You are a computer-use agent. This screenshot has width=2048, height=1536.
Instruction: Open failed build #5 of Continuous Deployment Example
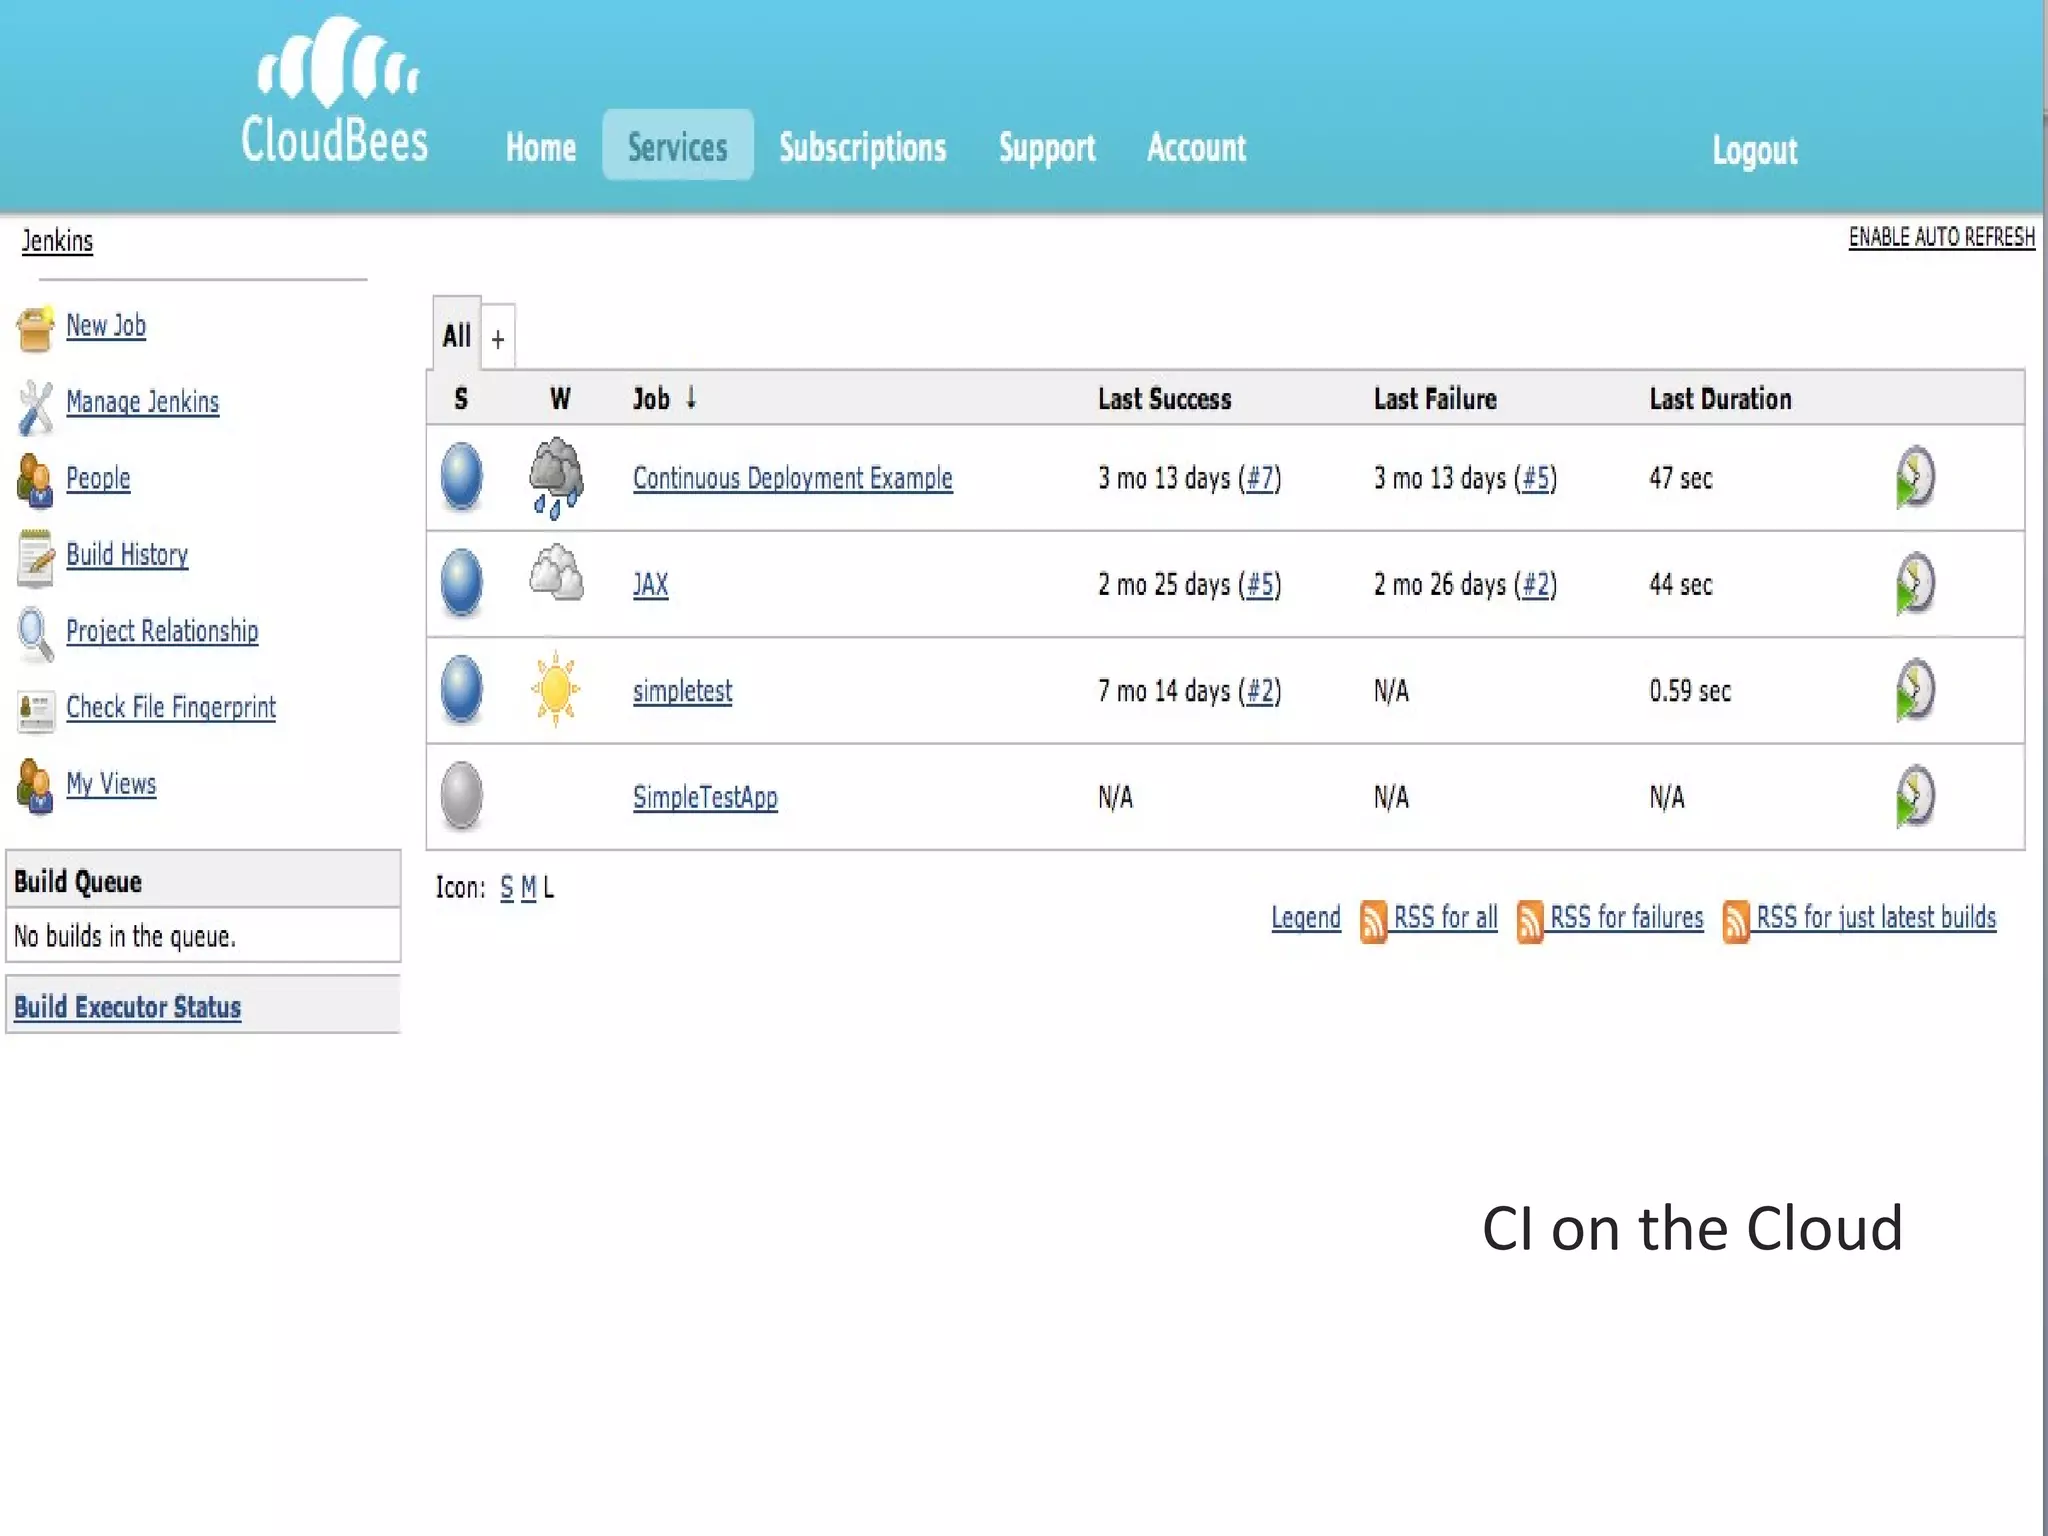click(1536, 478)
